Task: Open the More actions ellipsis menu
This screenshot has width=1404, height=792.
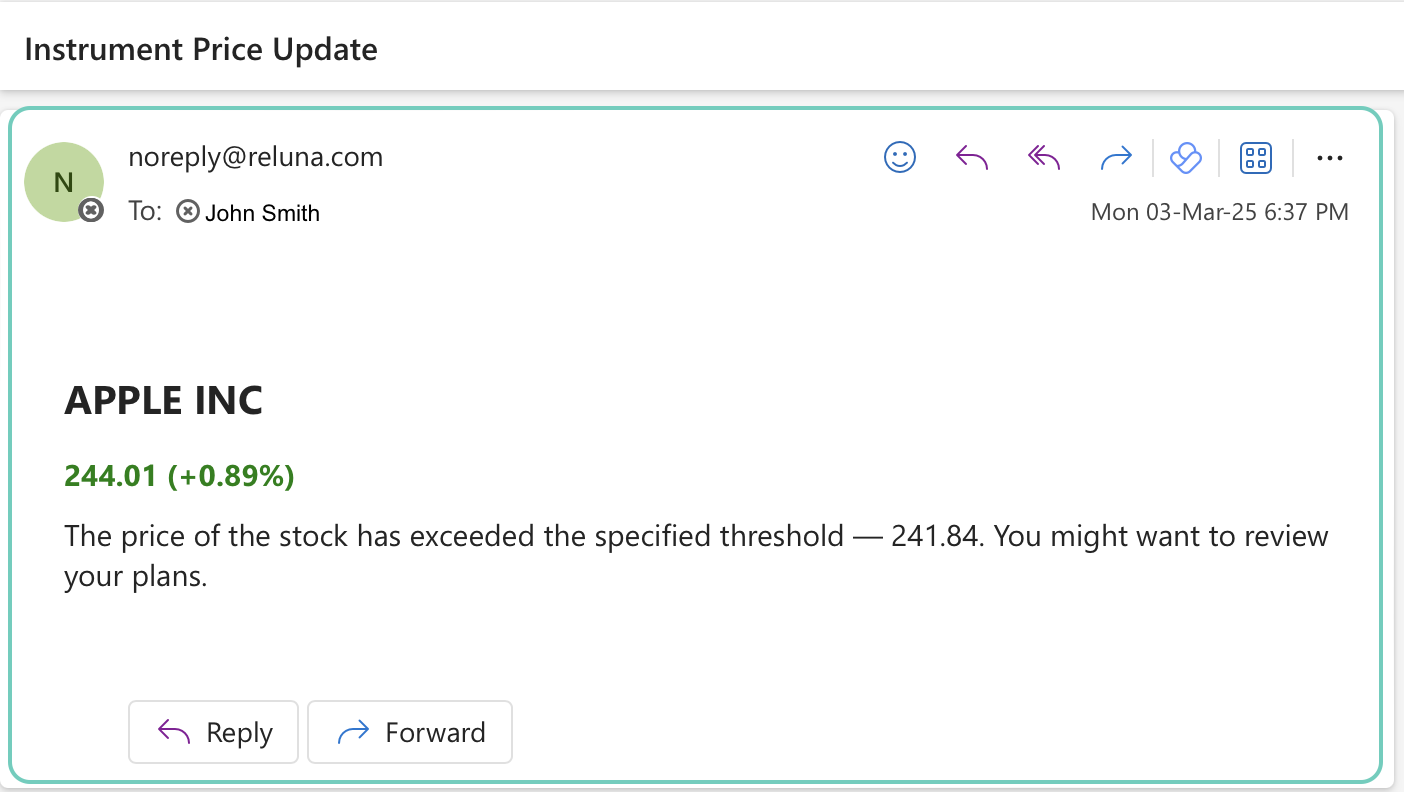Action: tap(1329, 157)
